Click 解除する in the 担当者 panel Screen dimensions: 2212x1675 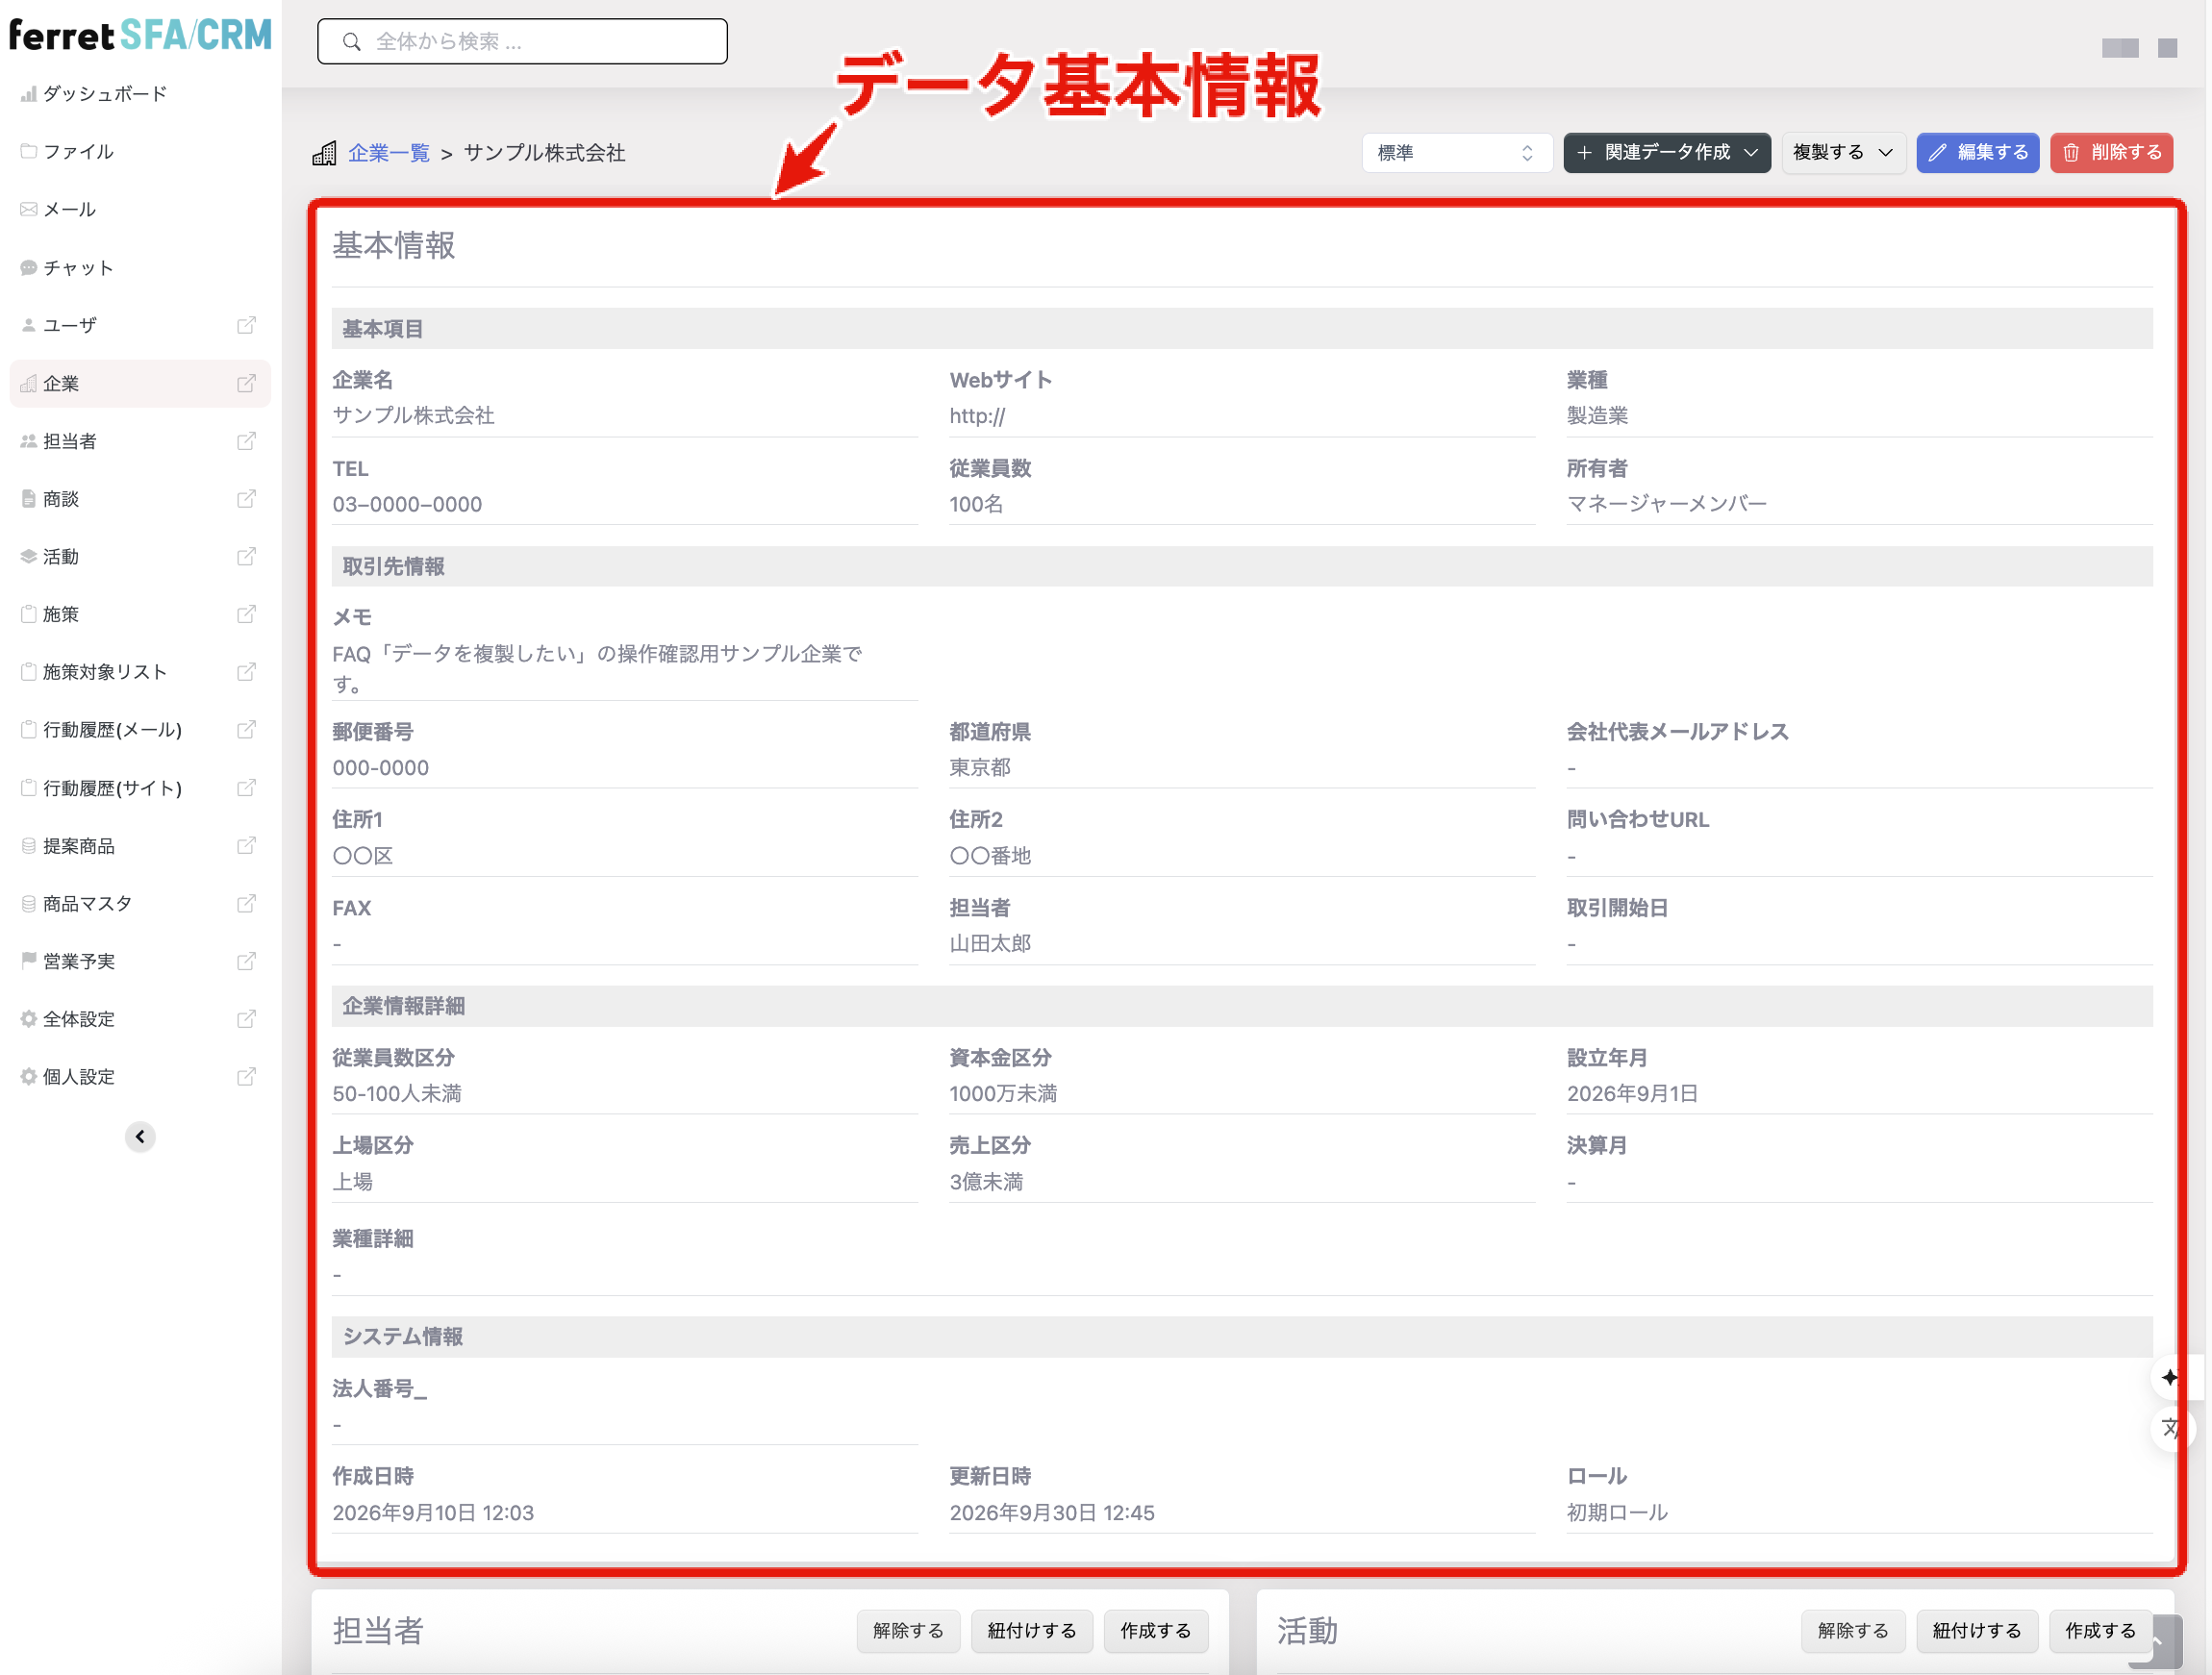tap(908, 1630)
